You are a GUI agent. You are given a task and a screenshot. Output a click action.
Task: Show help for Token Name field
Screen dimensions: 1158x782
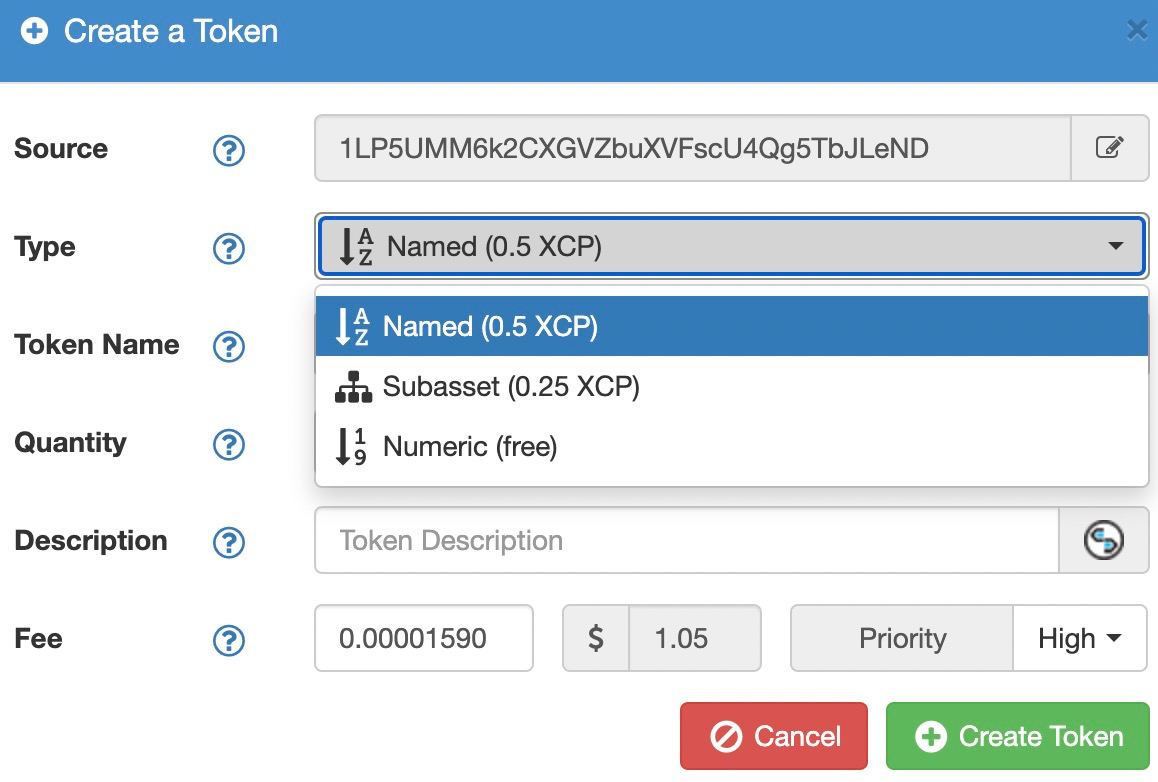[229, 346]
